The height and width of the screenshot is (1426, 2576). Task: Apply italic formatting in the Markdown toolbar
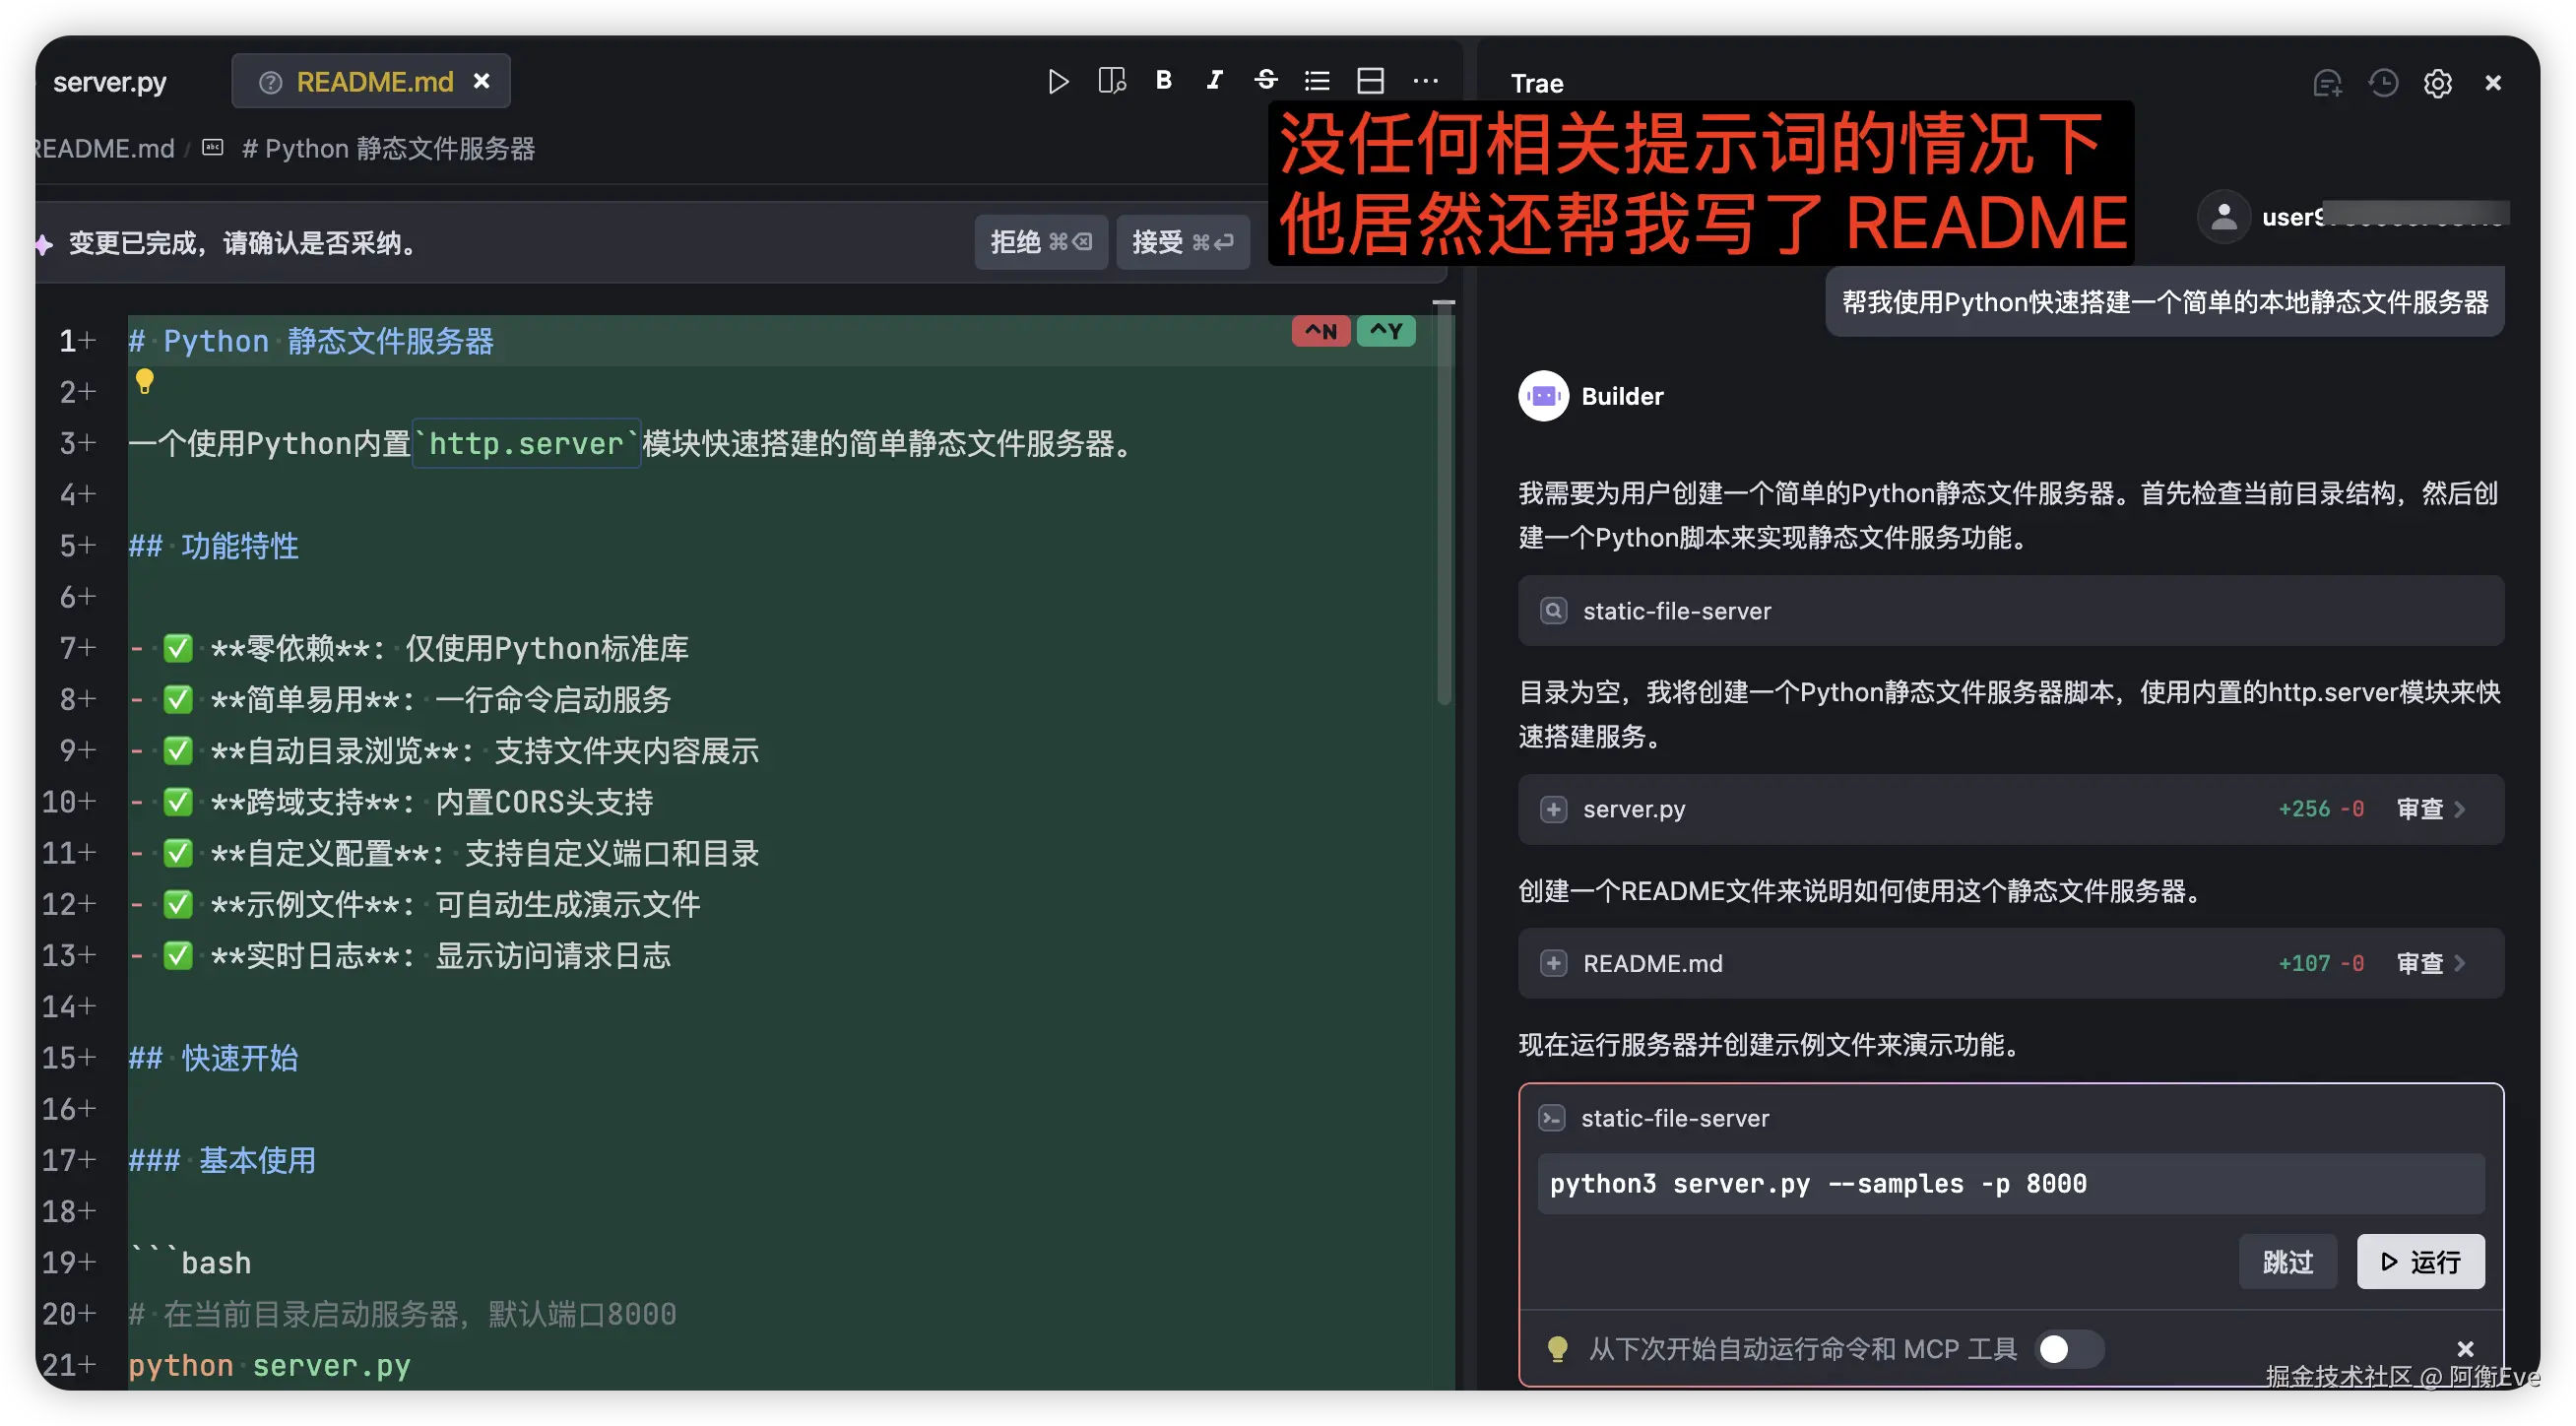pos(1214,81)
